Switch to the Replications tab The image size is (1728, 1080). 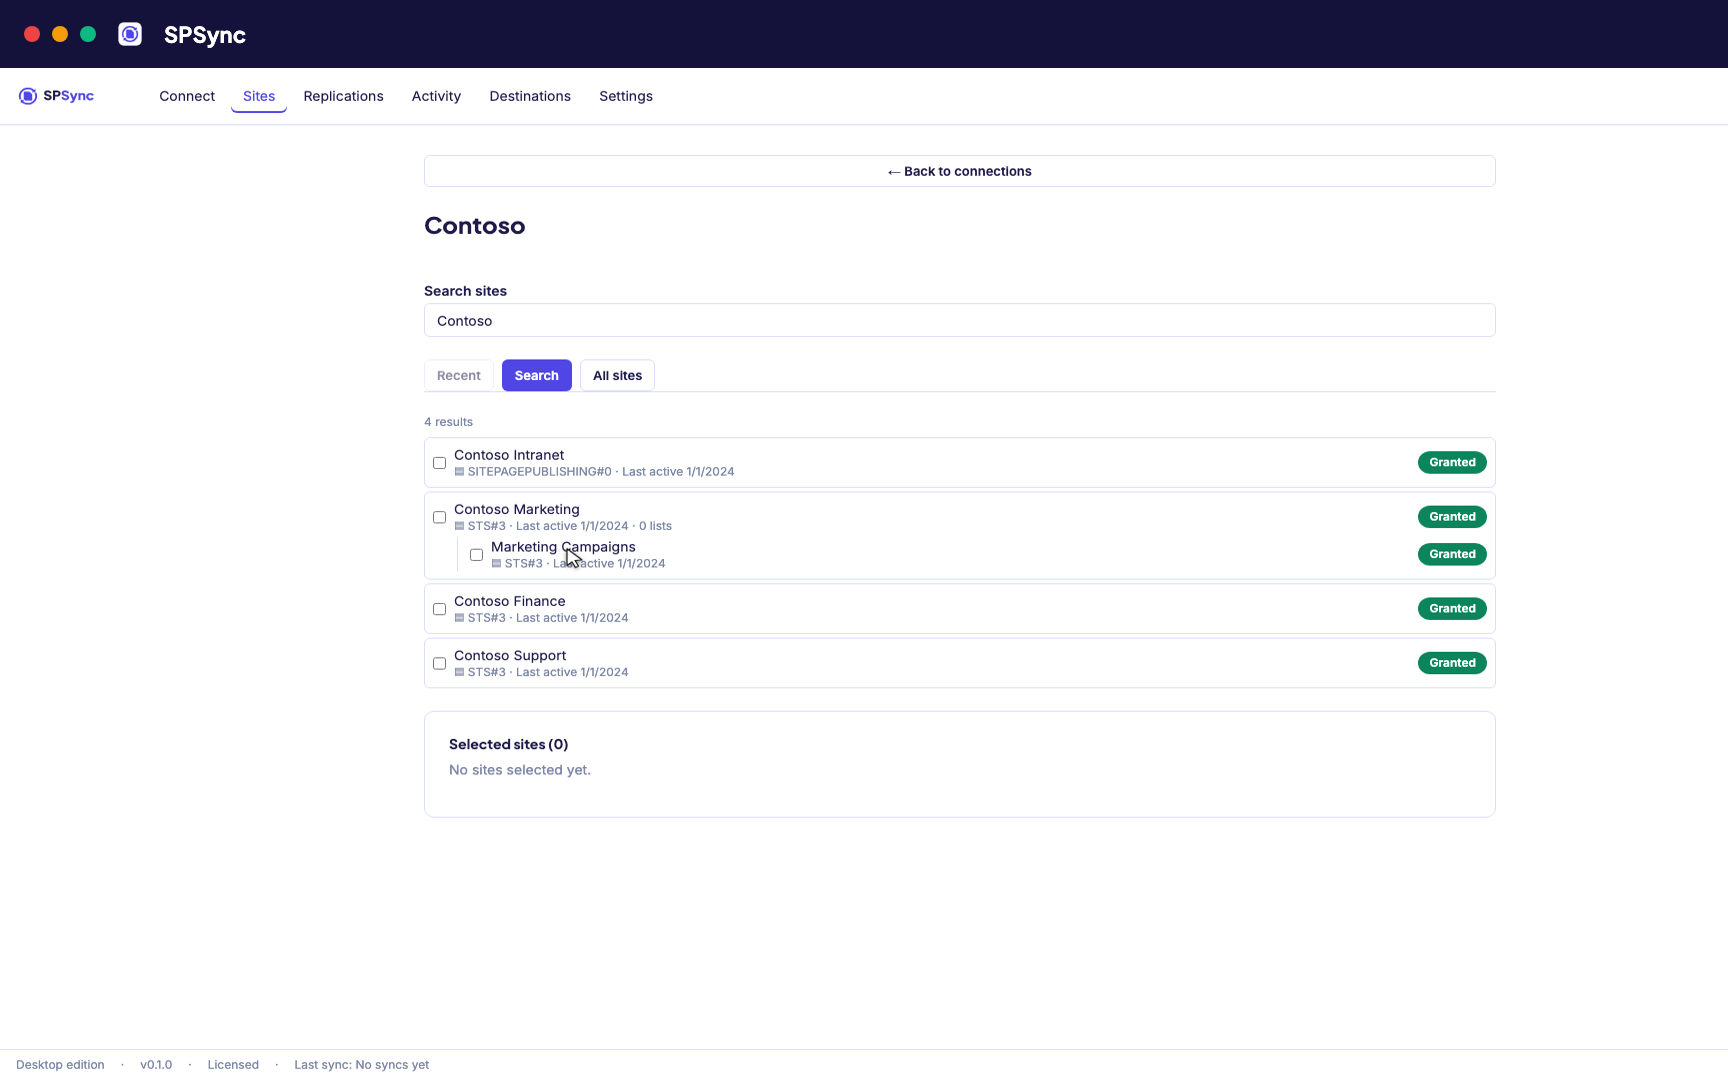coord(343,96)
